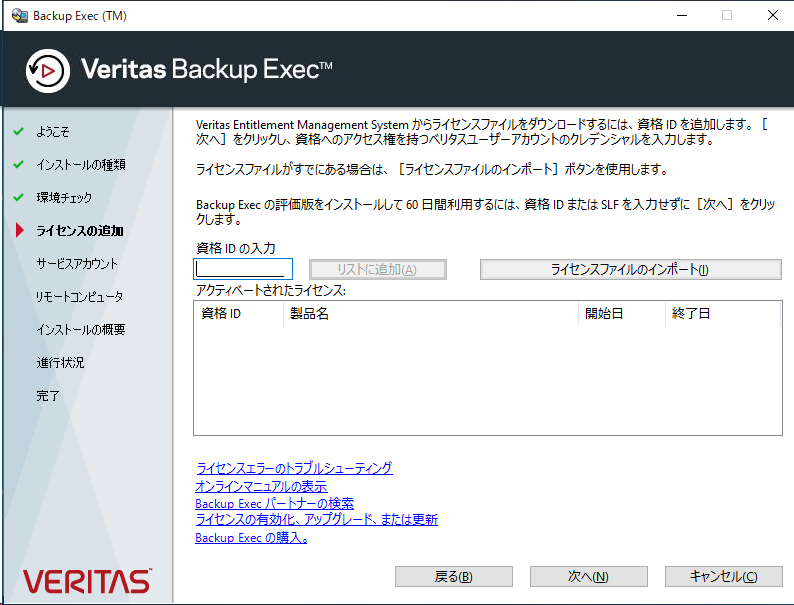Open ライセンスの有効化、アップグレード、または更新 link

coord(316,519)
